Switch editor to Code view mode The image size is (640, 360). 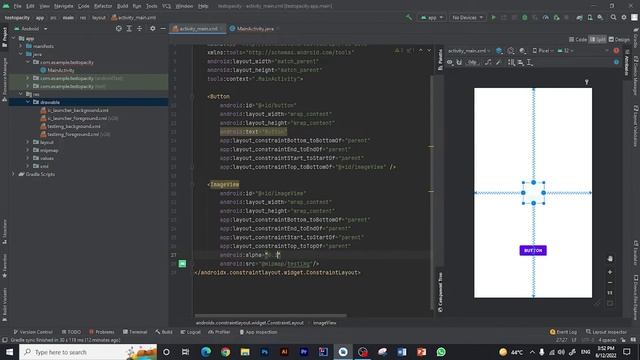pos(578,40)
